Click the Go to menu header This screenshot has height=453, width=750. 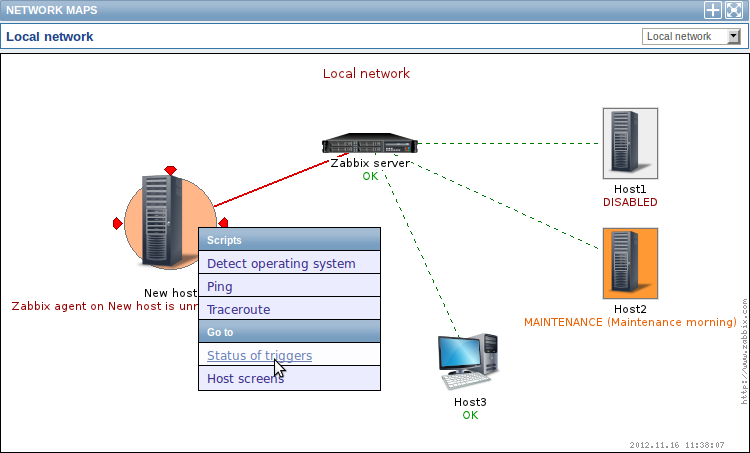point(289,332)
